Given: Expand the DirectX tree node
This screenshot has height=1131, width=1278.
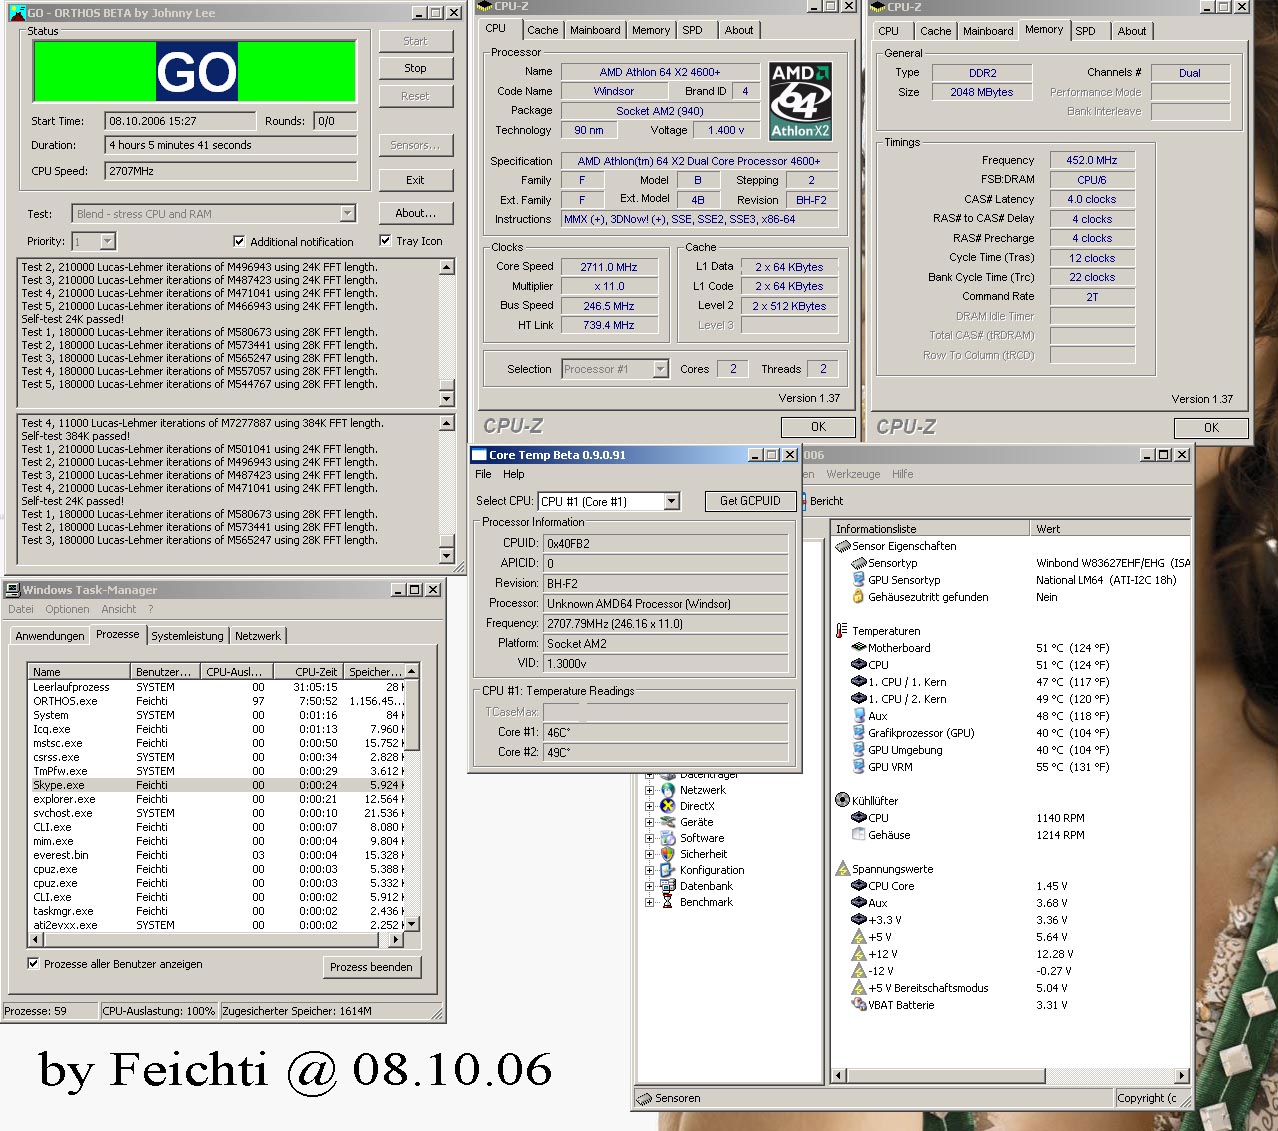Looking at the screenshot, I should (650, 806).
